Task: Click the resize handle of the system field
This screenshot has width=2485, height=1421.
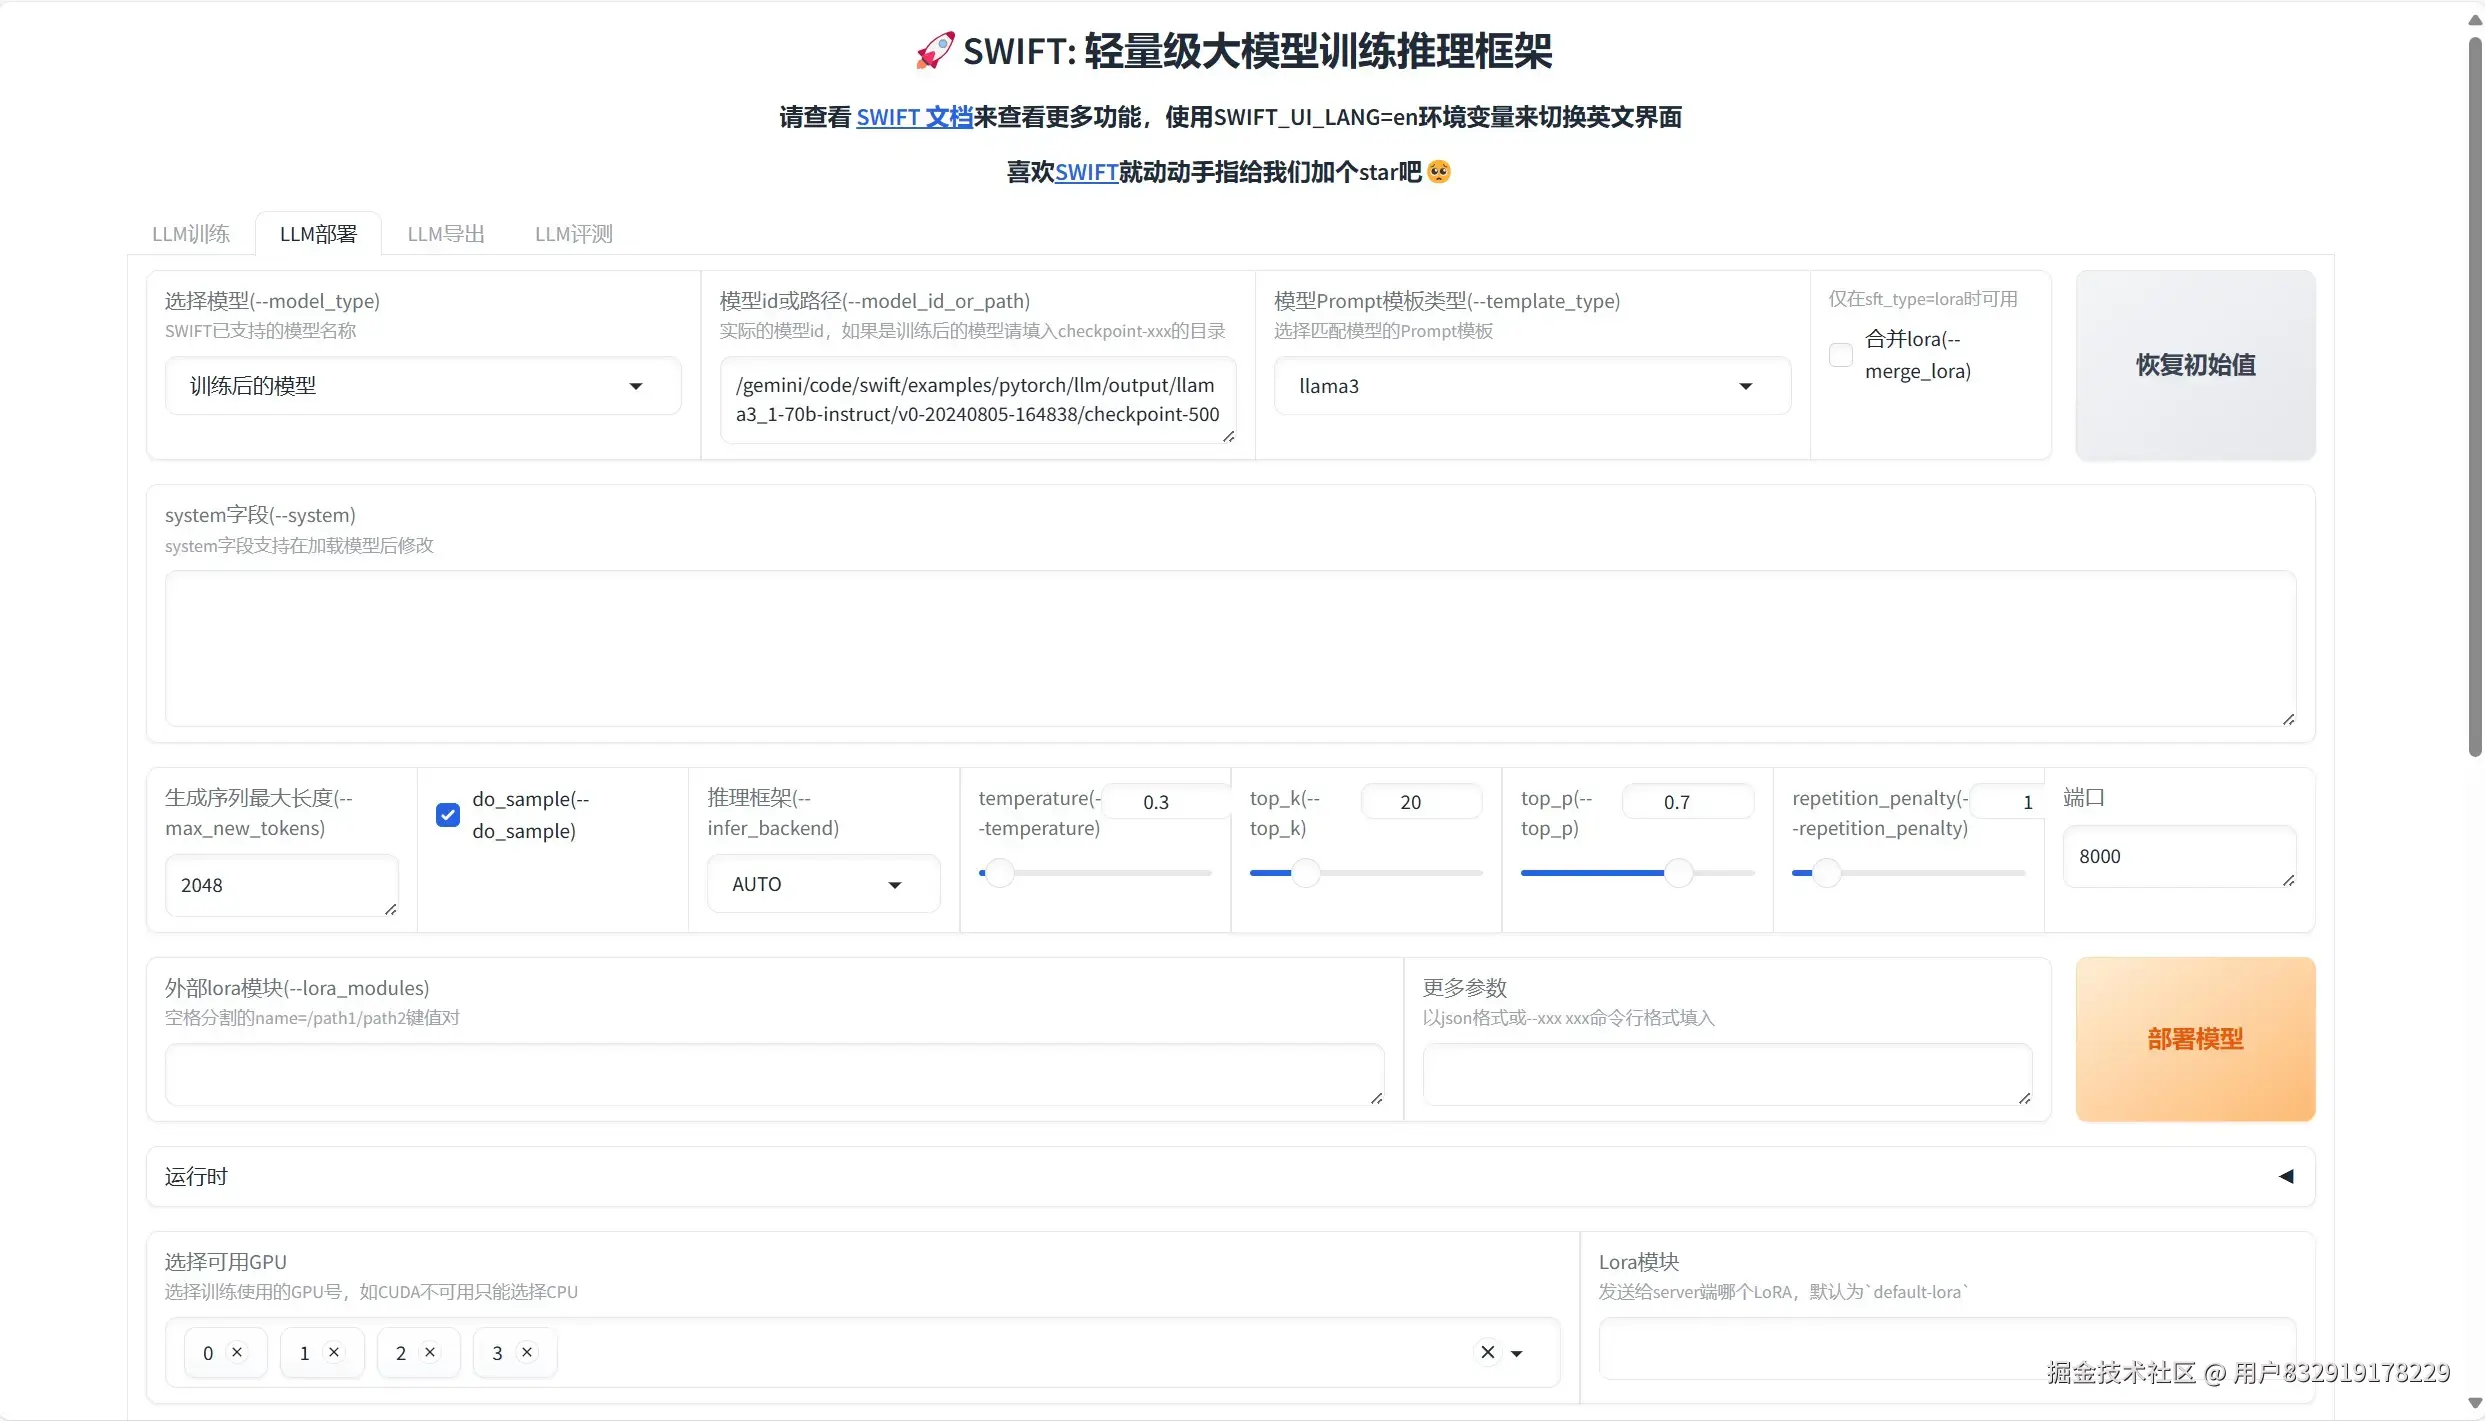Action: [x=2288, y=719]
